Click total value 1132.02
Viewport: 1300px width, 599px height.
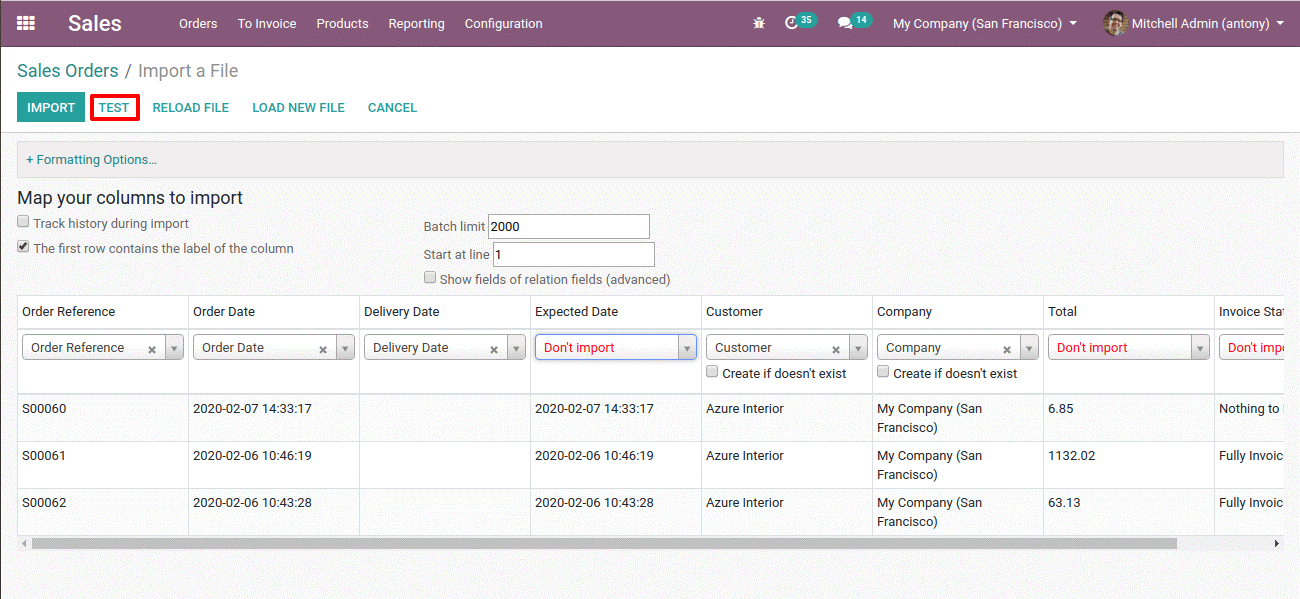click(1071, 455)
